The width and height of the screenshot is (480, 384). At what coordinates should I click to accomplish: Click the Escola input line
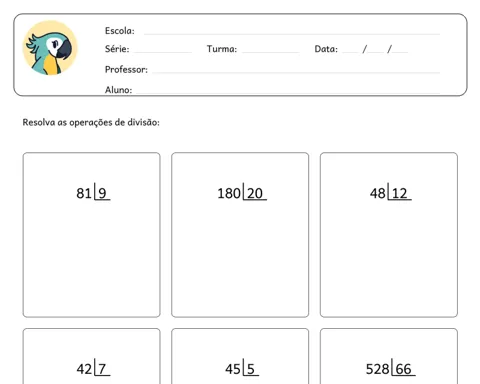tap(292, 34)
